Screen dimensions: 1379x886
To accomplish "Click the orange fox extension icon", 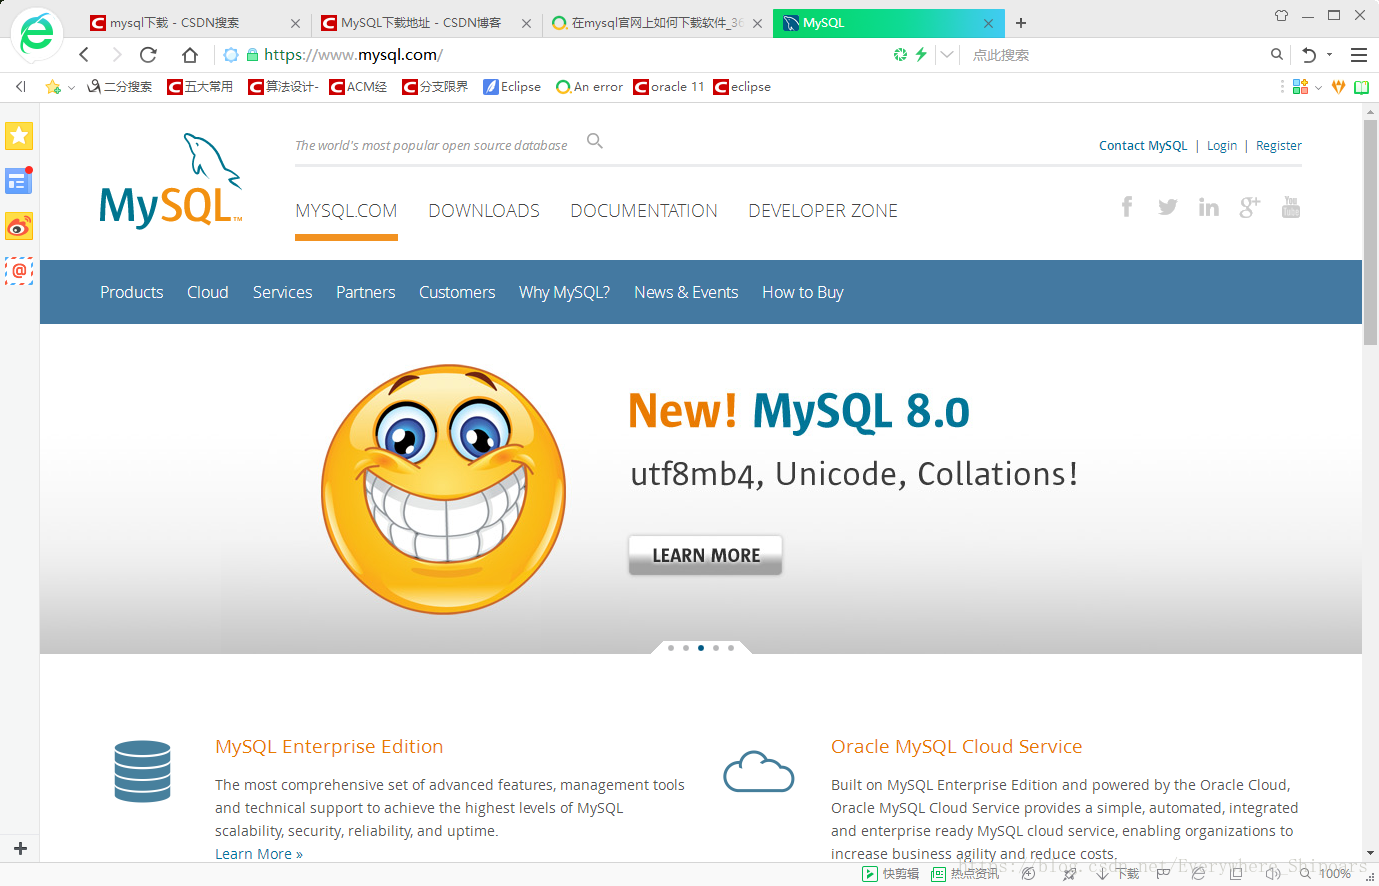I will (x=1339, y=87).
